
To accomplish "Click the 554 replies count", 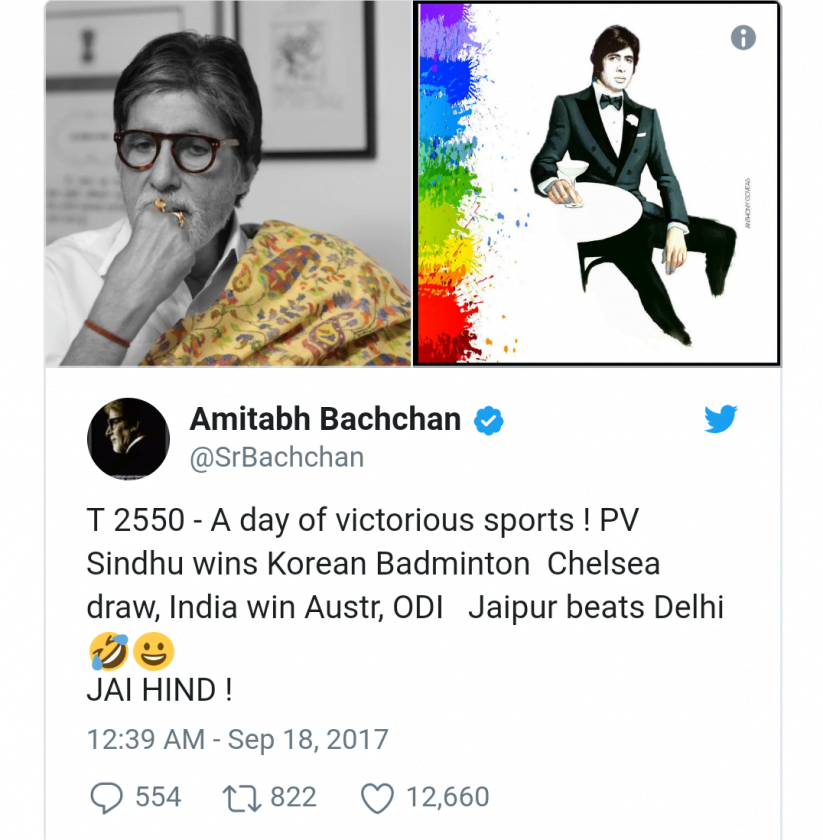I will point(158,797).
